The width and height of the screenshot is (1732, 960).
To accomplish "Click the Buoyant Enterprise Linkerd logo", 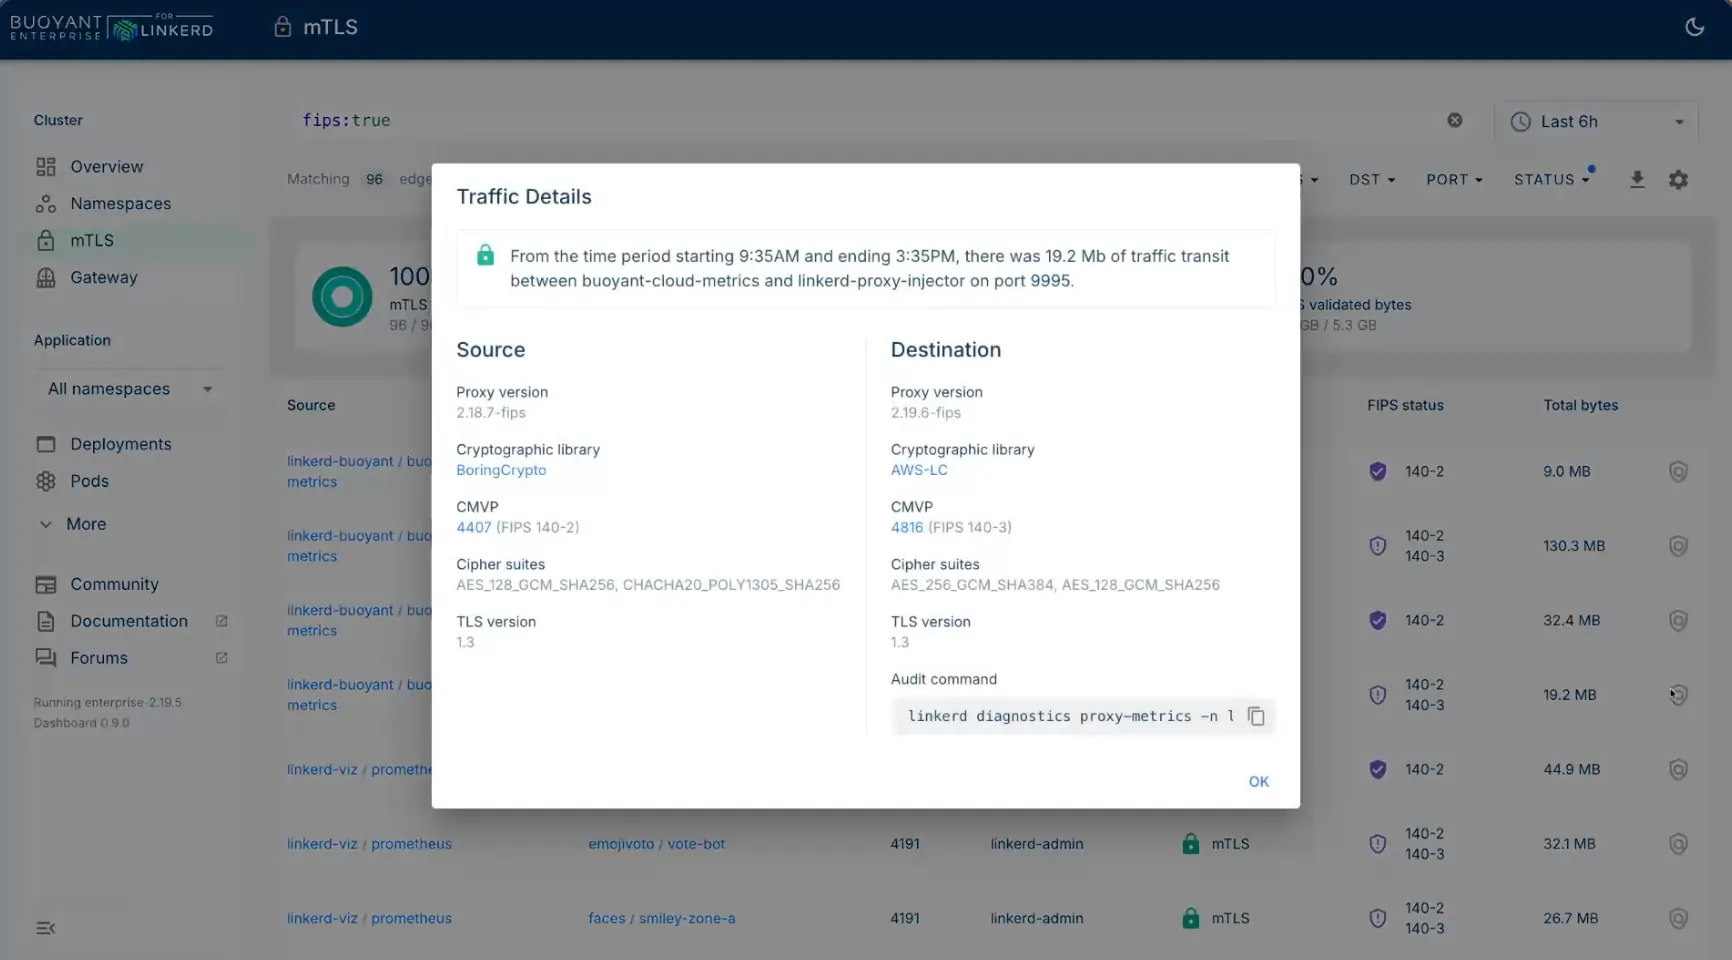I will [x=112, y=27].
